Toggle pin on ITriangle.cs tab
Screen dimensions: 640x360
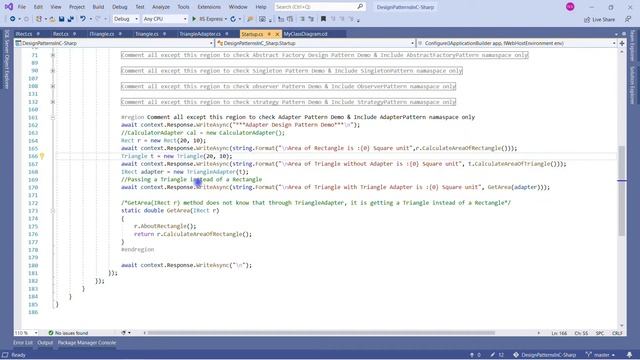[x=120, y=34]
